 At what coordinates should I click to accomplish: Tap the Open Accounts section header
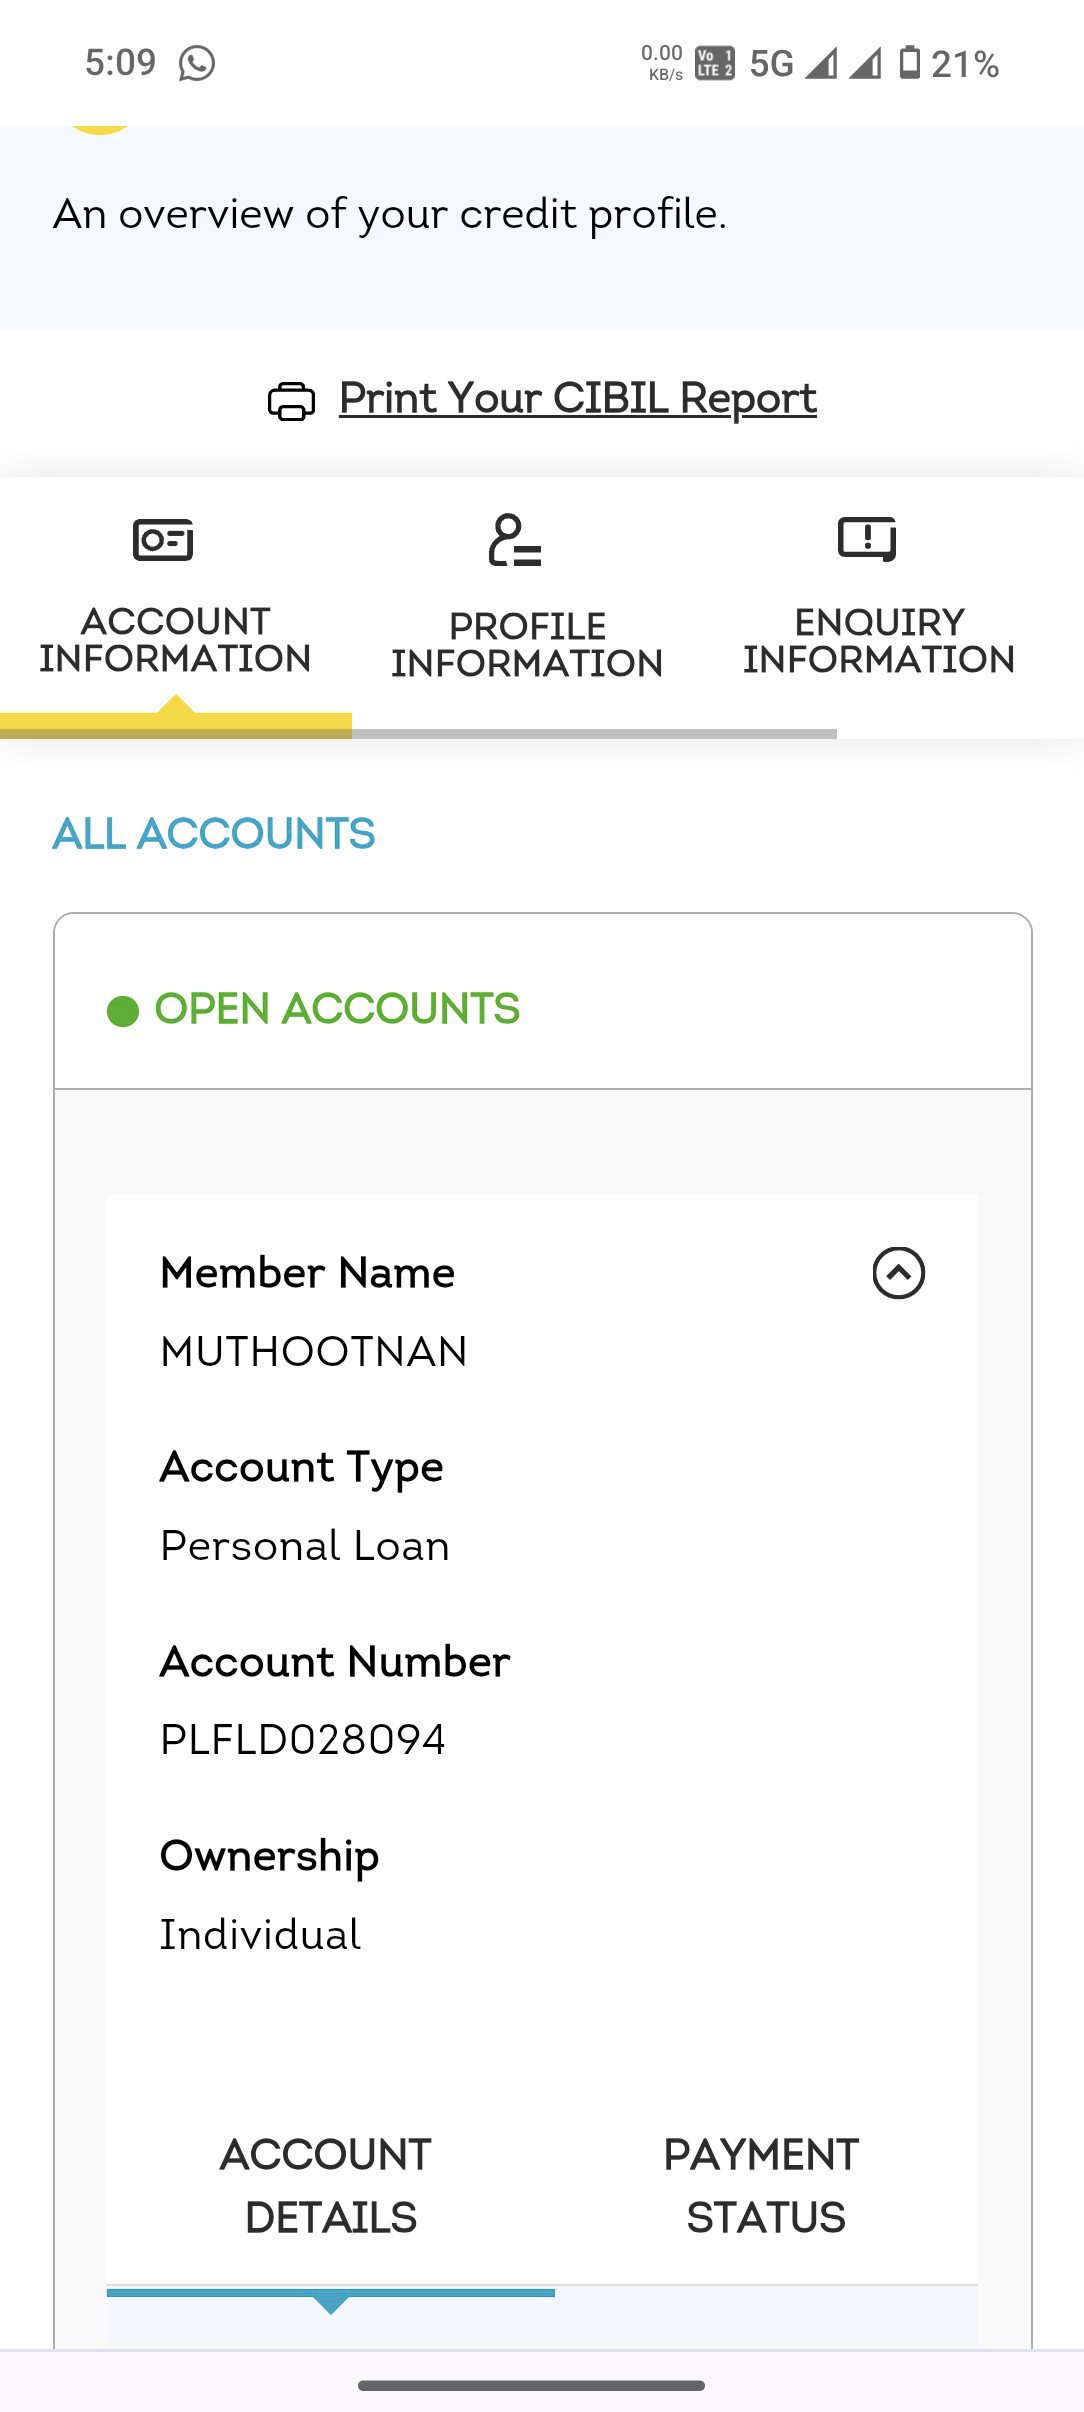point(337,1009)
